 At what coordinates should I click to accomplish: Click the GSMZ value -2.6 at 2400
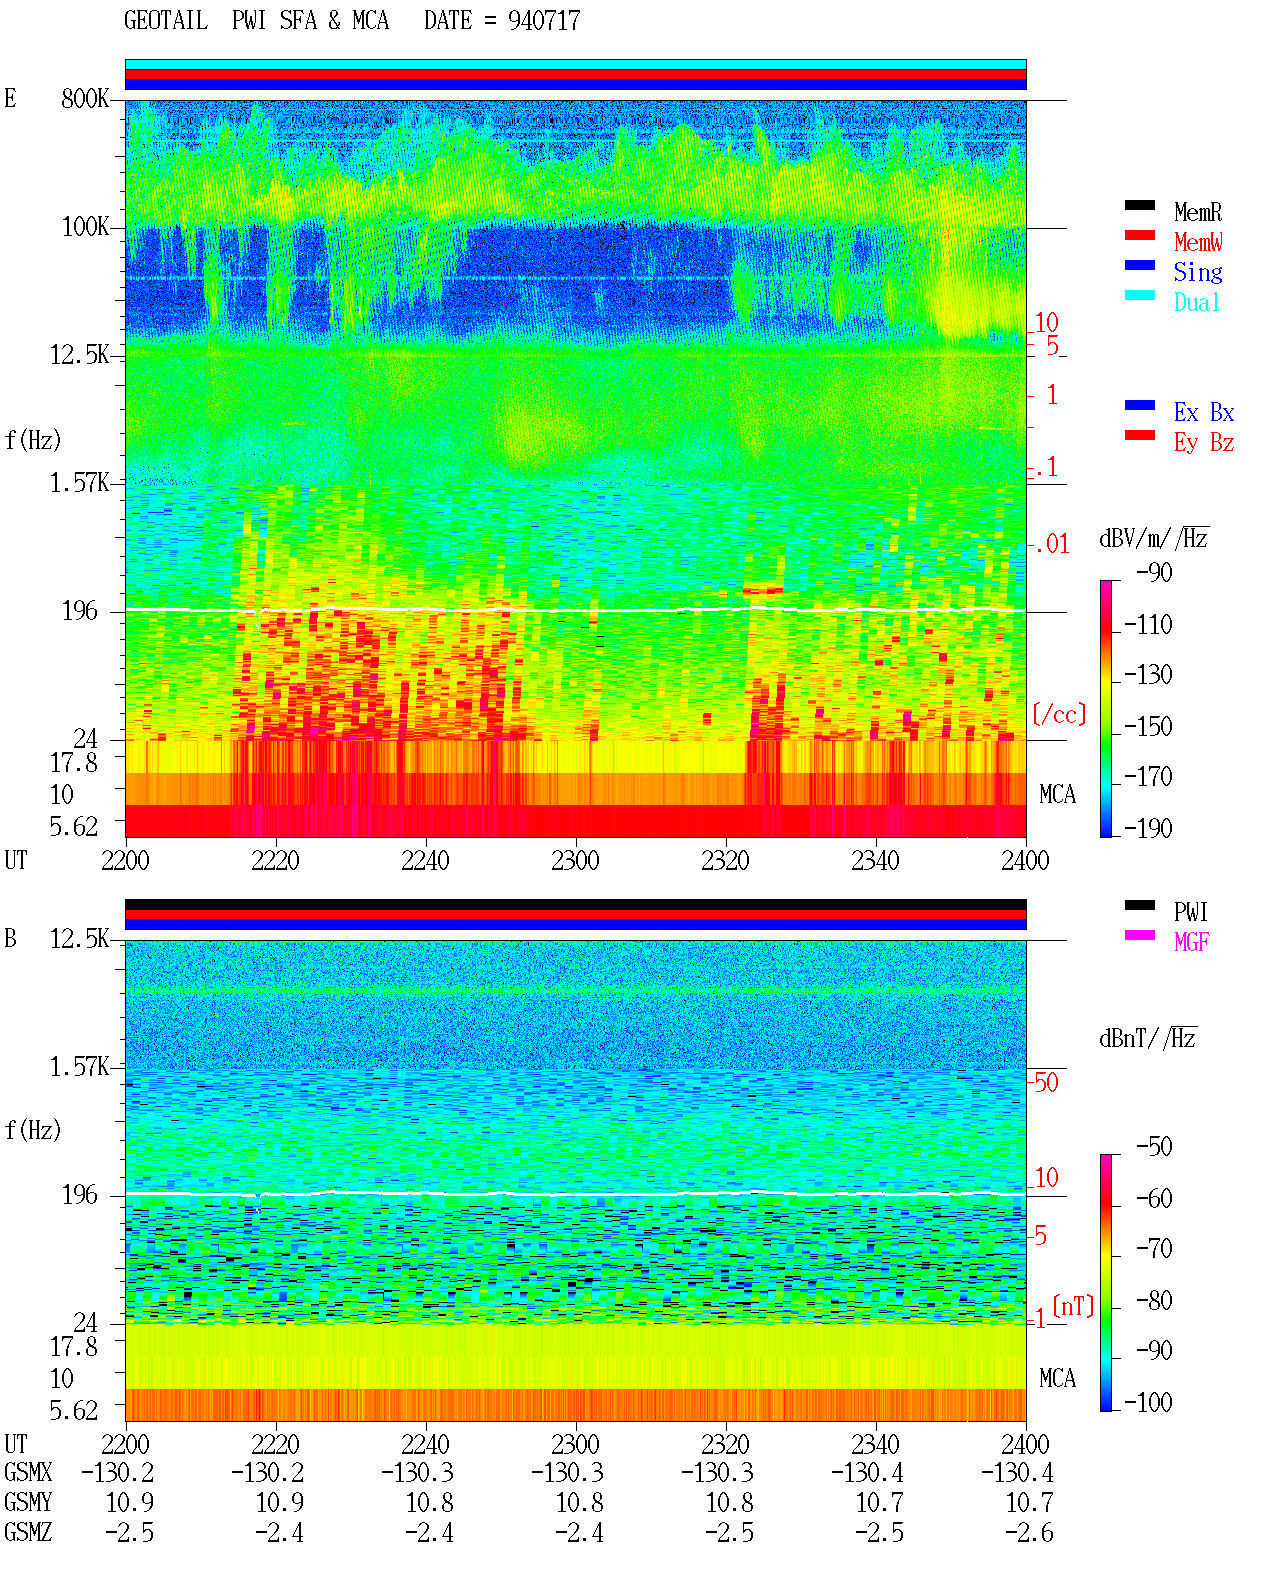pos(1029,1533)
